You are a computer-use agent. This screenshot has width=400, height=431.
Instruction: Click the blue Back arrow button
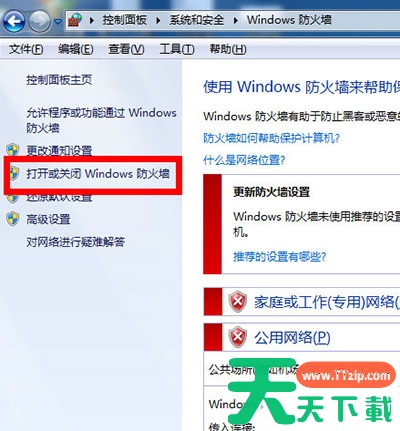14,22
